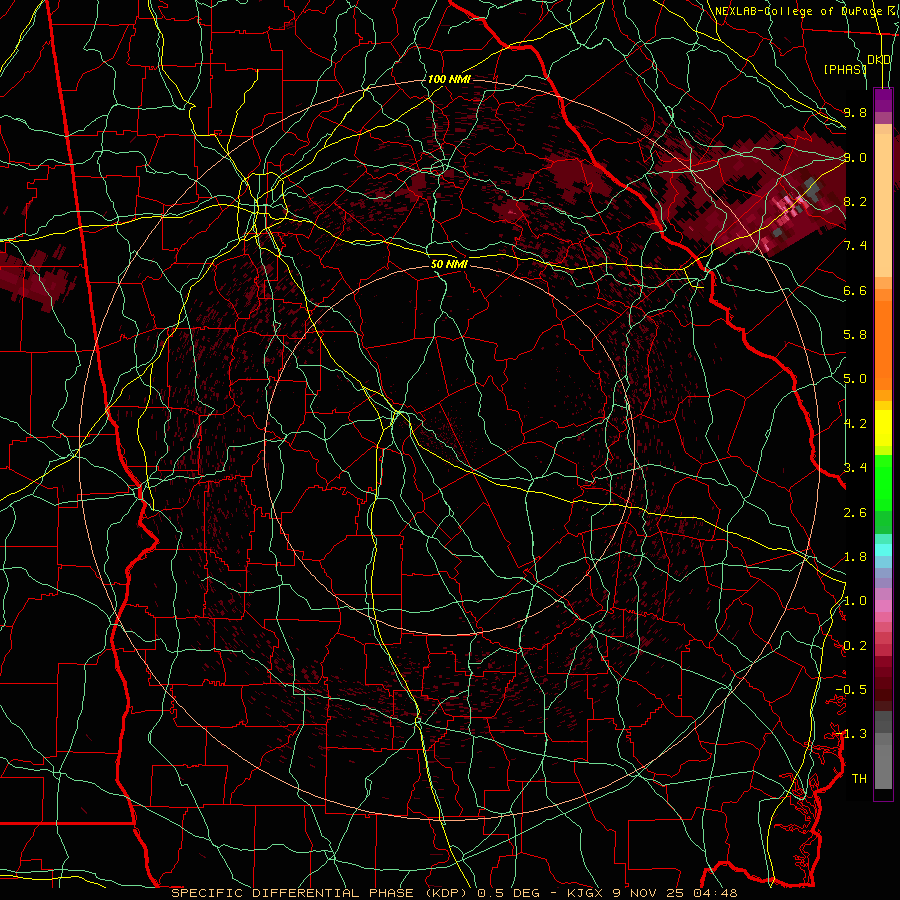
Task: Click the "TH" threshold label
Action: [x=859, y=779]
